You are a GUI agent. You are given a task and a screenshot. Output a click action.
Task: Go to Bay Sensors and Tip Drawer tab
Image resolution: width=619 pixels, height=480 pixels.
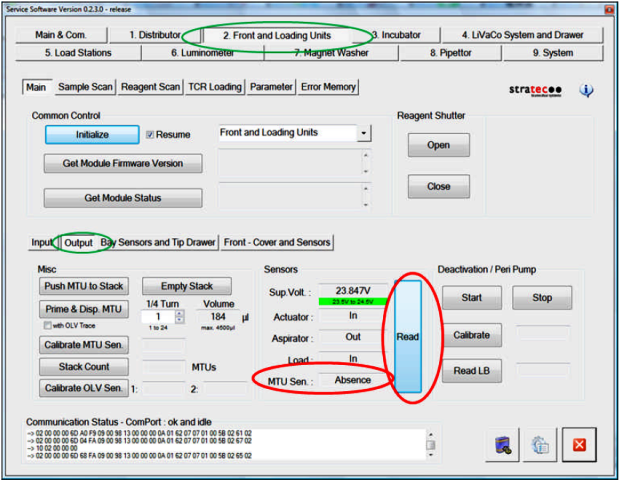coord(158,242)
